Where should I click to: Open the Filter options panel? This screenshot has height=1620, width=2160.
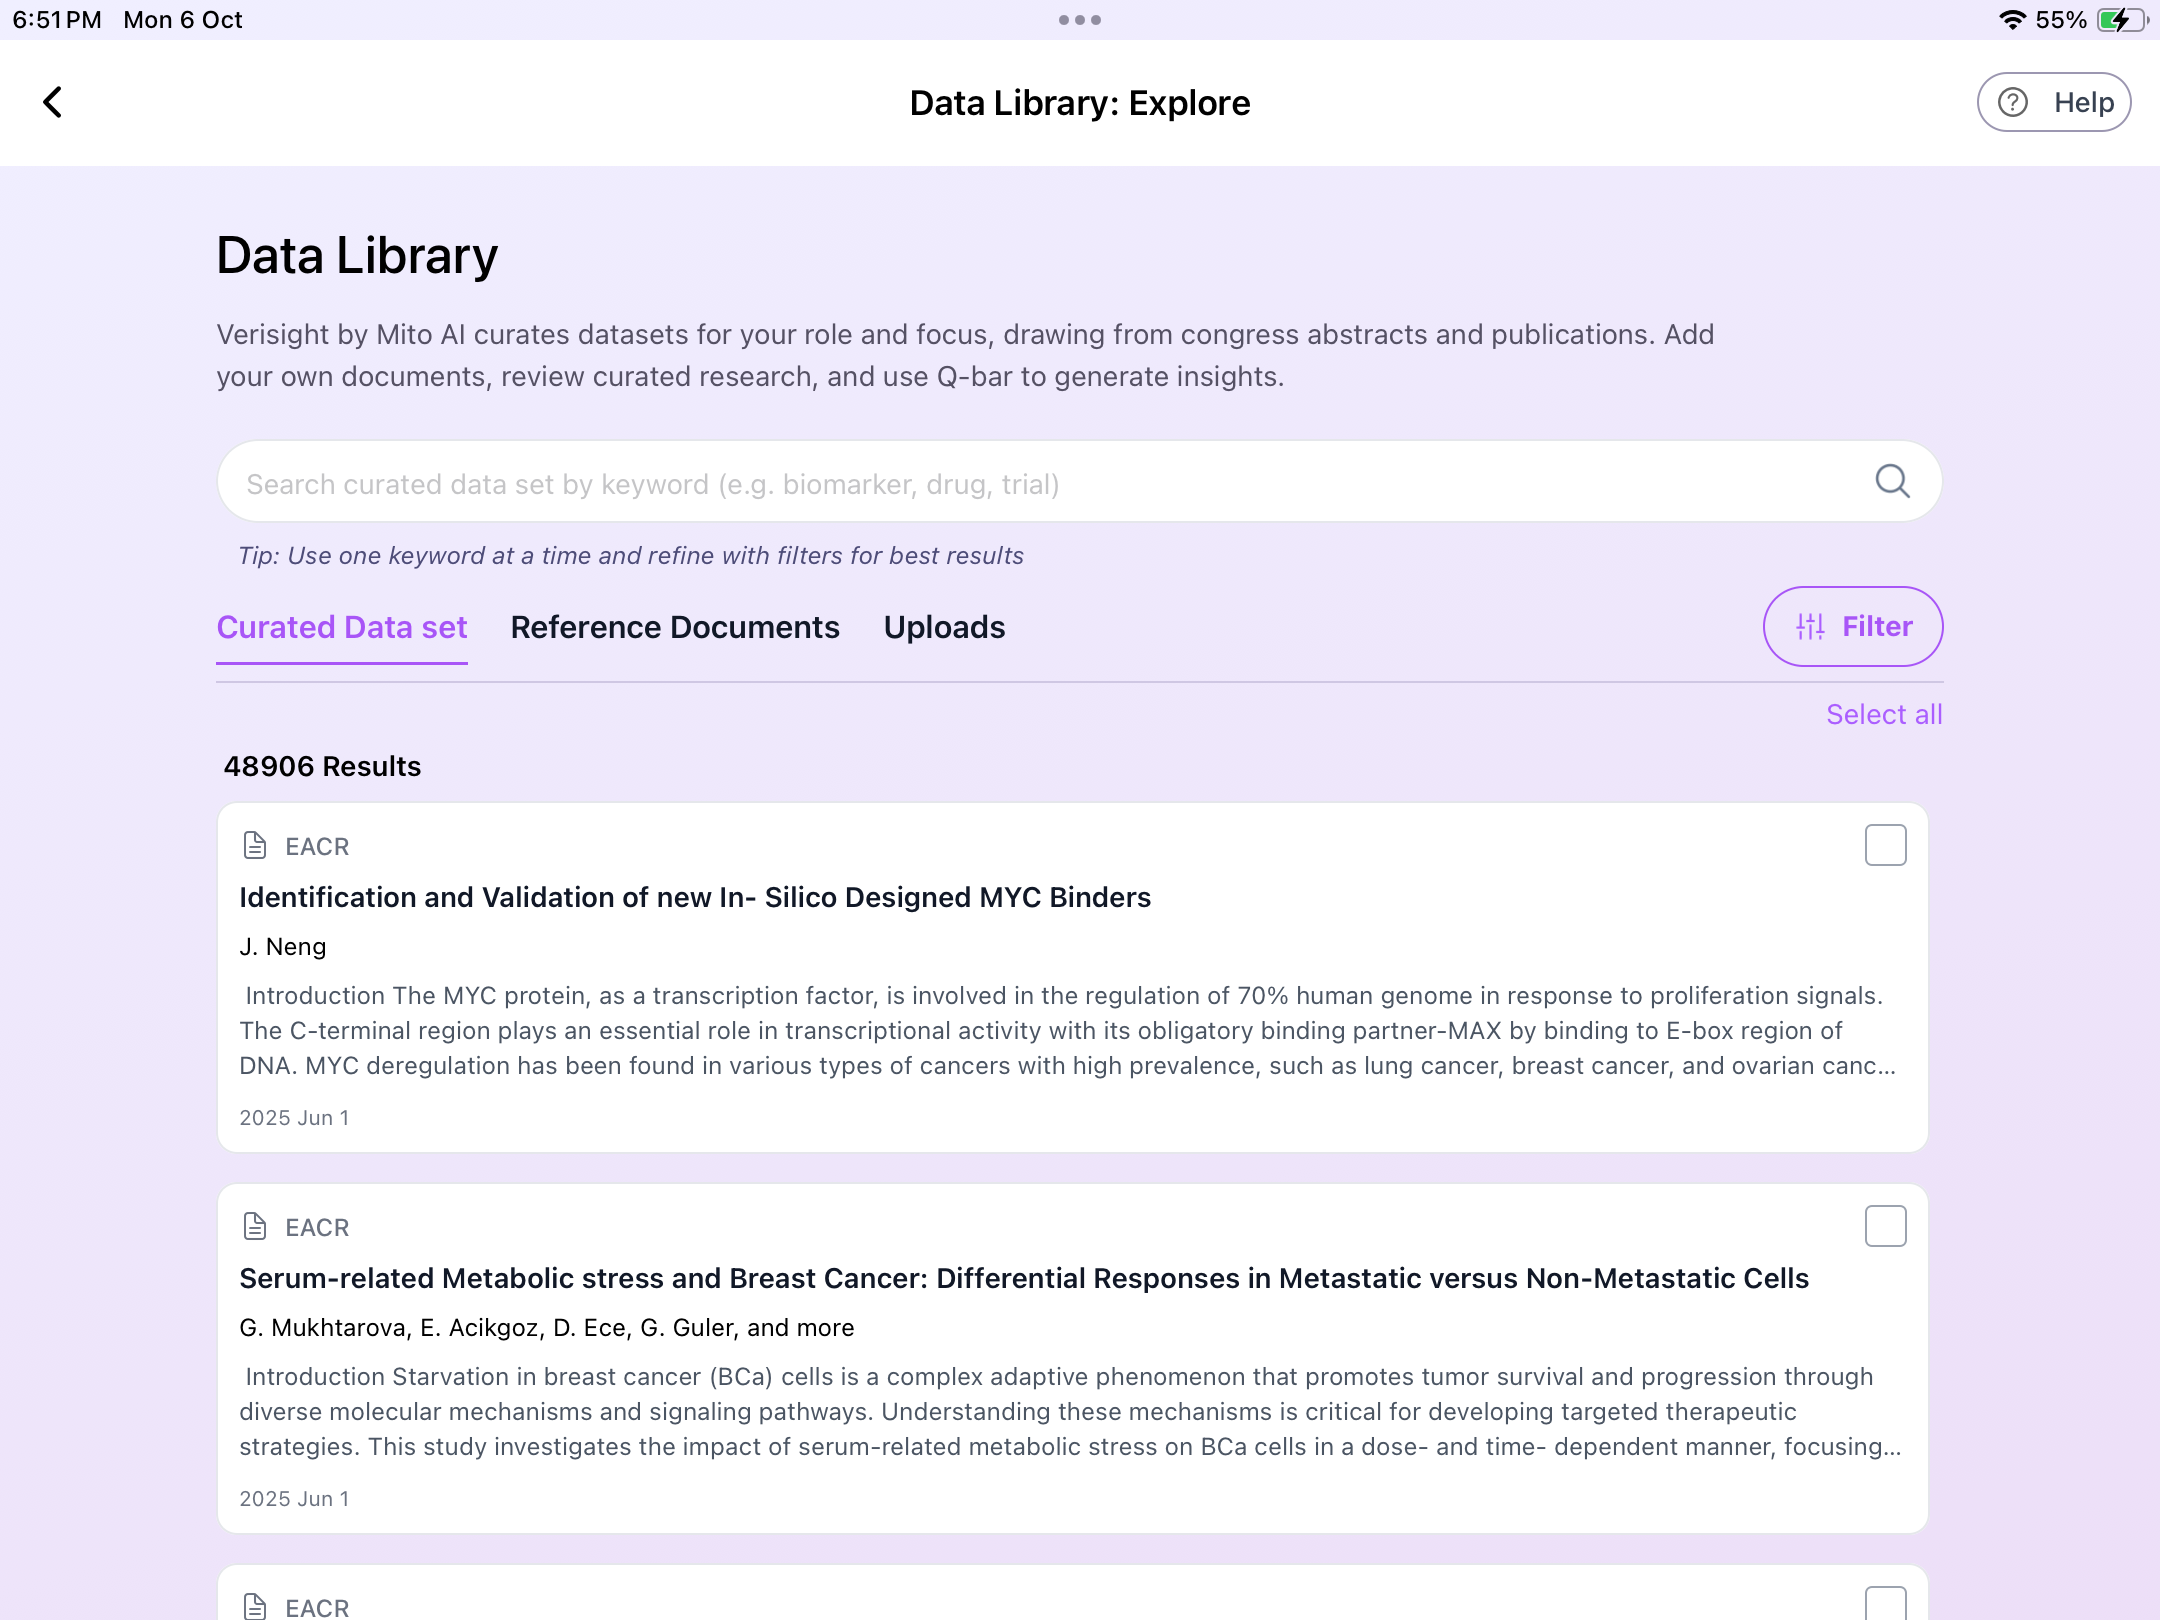click(x=1852, y=626)
